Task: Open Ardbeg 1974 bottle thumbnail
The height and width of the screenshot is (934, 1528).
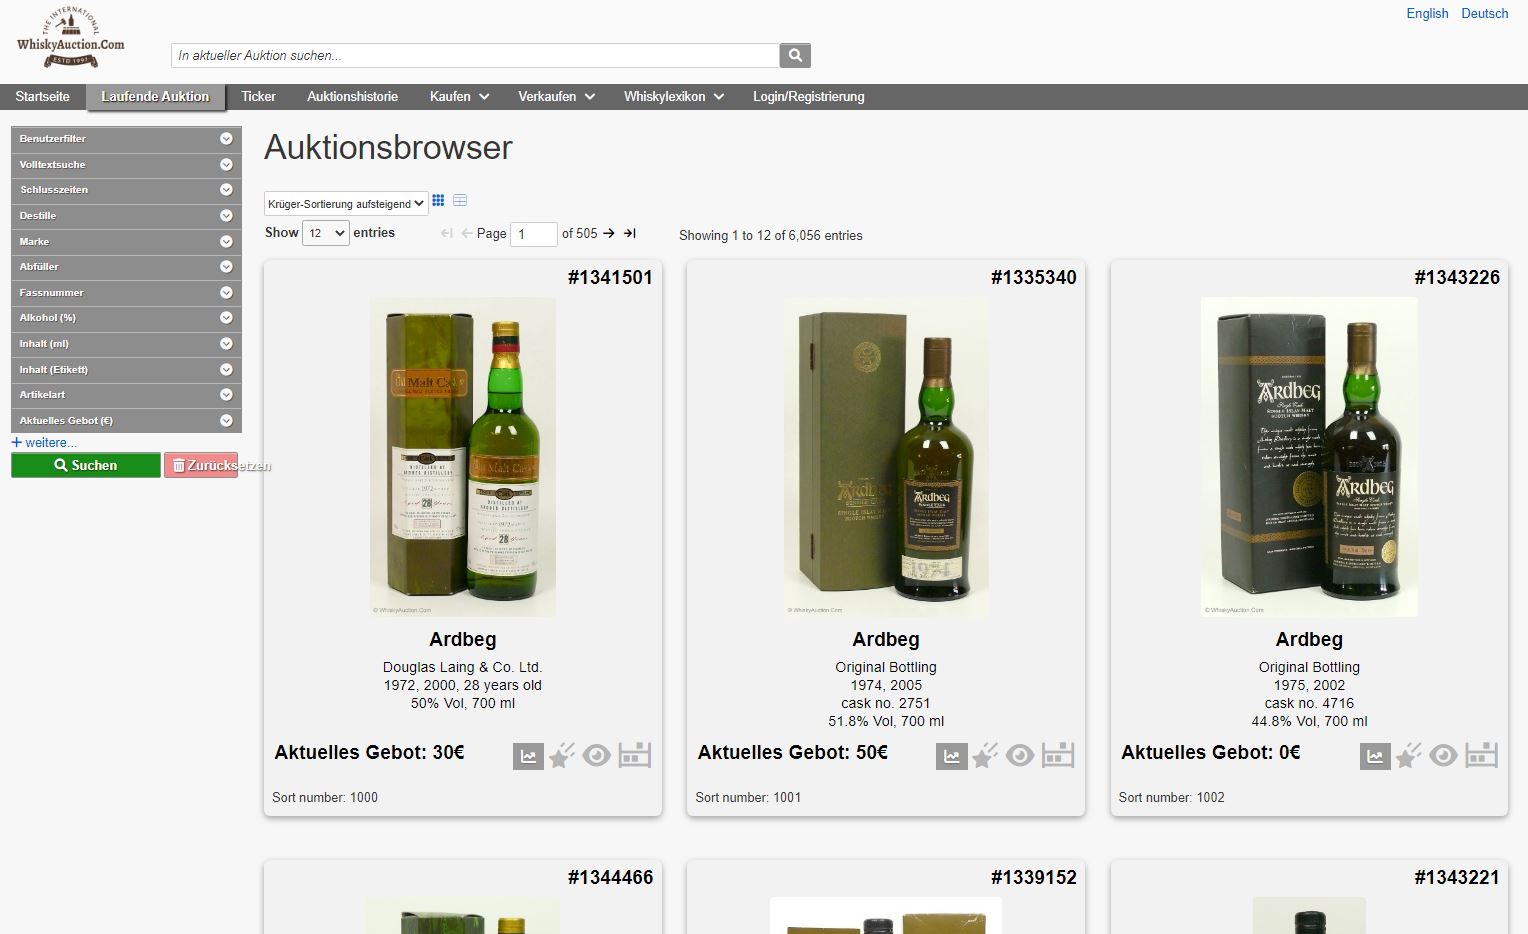Action: [886, 457]
